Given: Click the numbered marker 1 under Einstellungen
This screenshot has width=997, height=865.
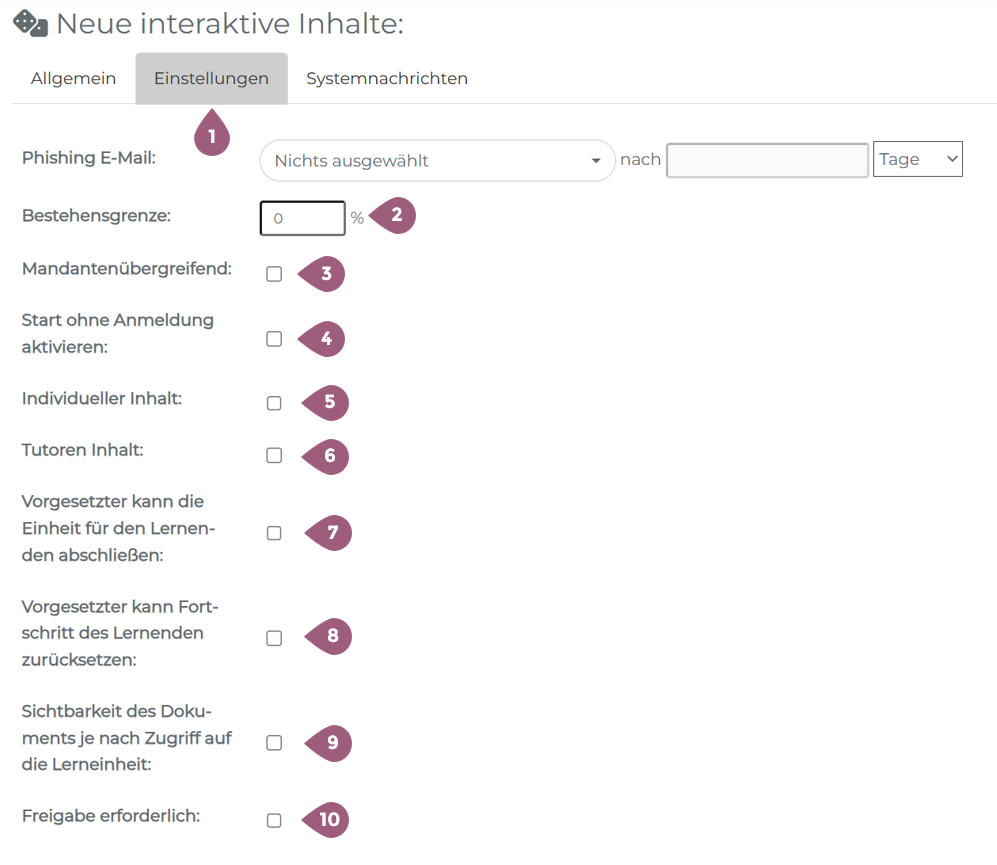Looking at the screenshot, I should click(x=211, y=135).
